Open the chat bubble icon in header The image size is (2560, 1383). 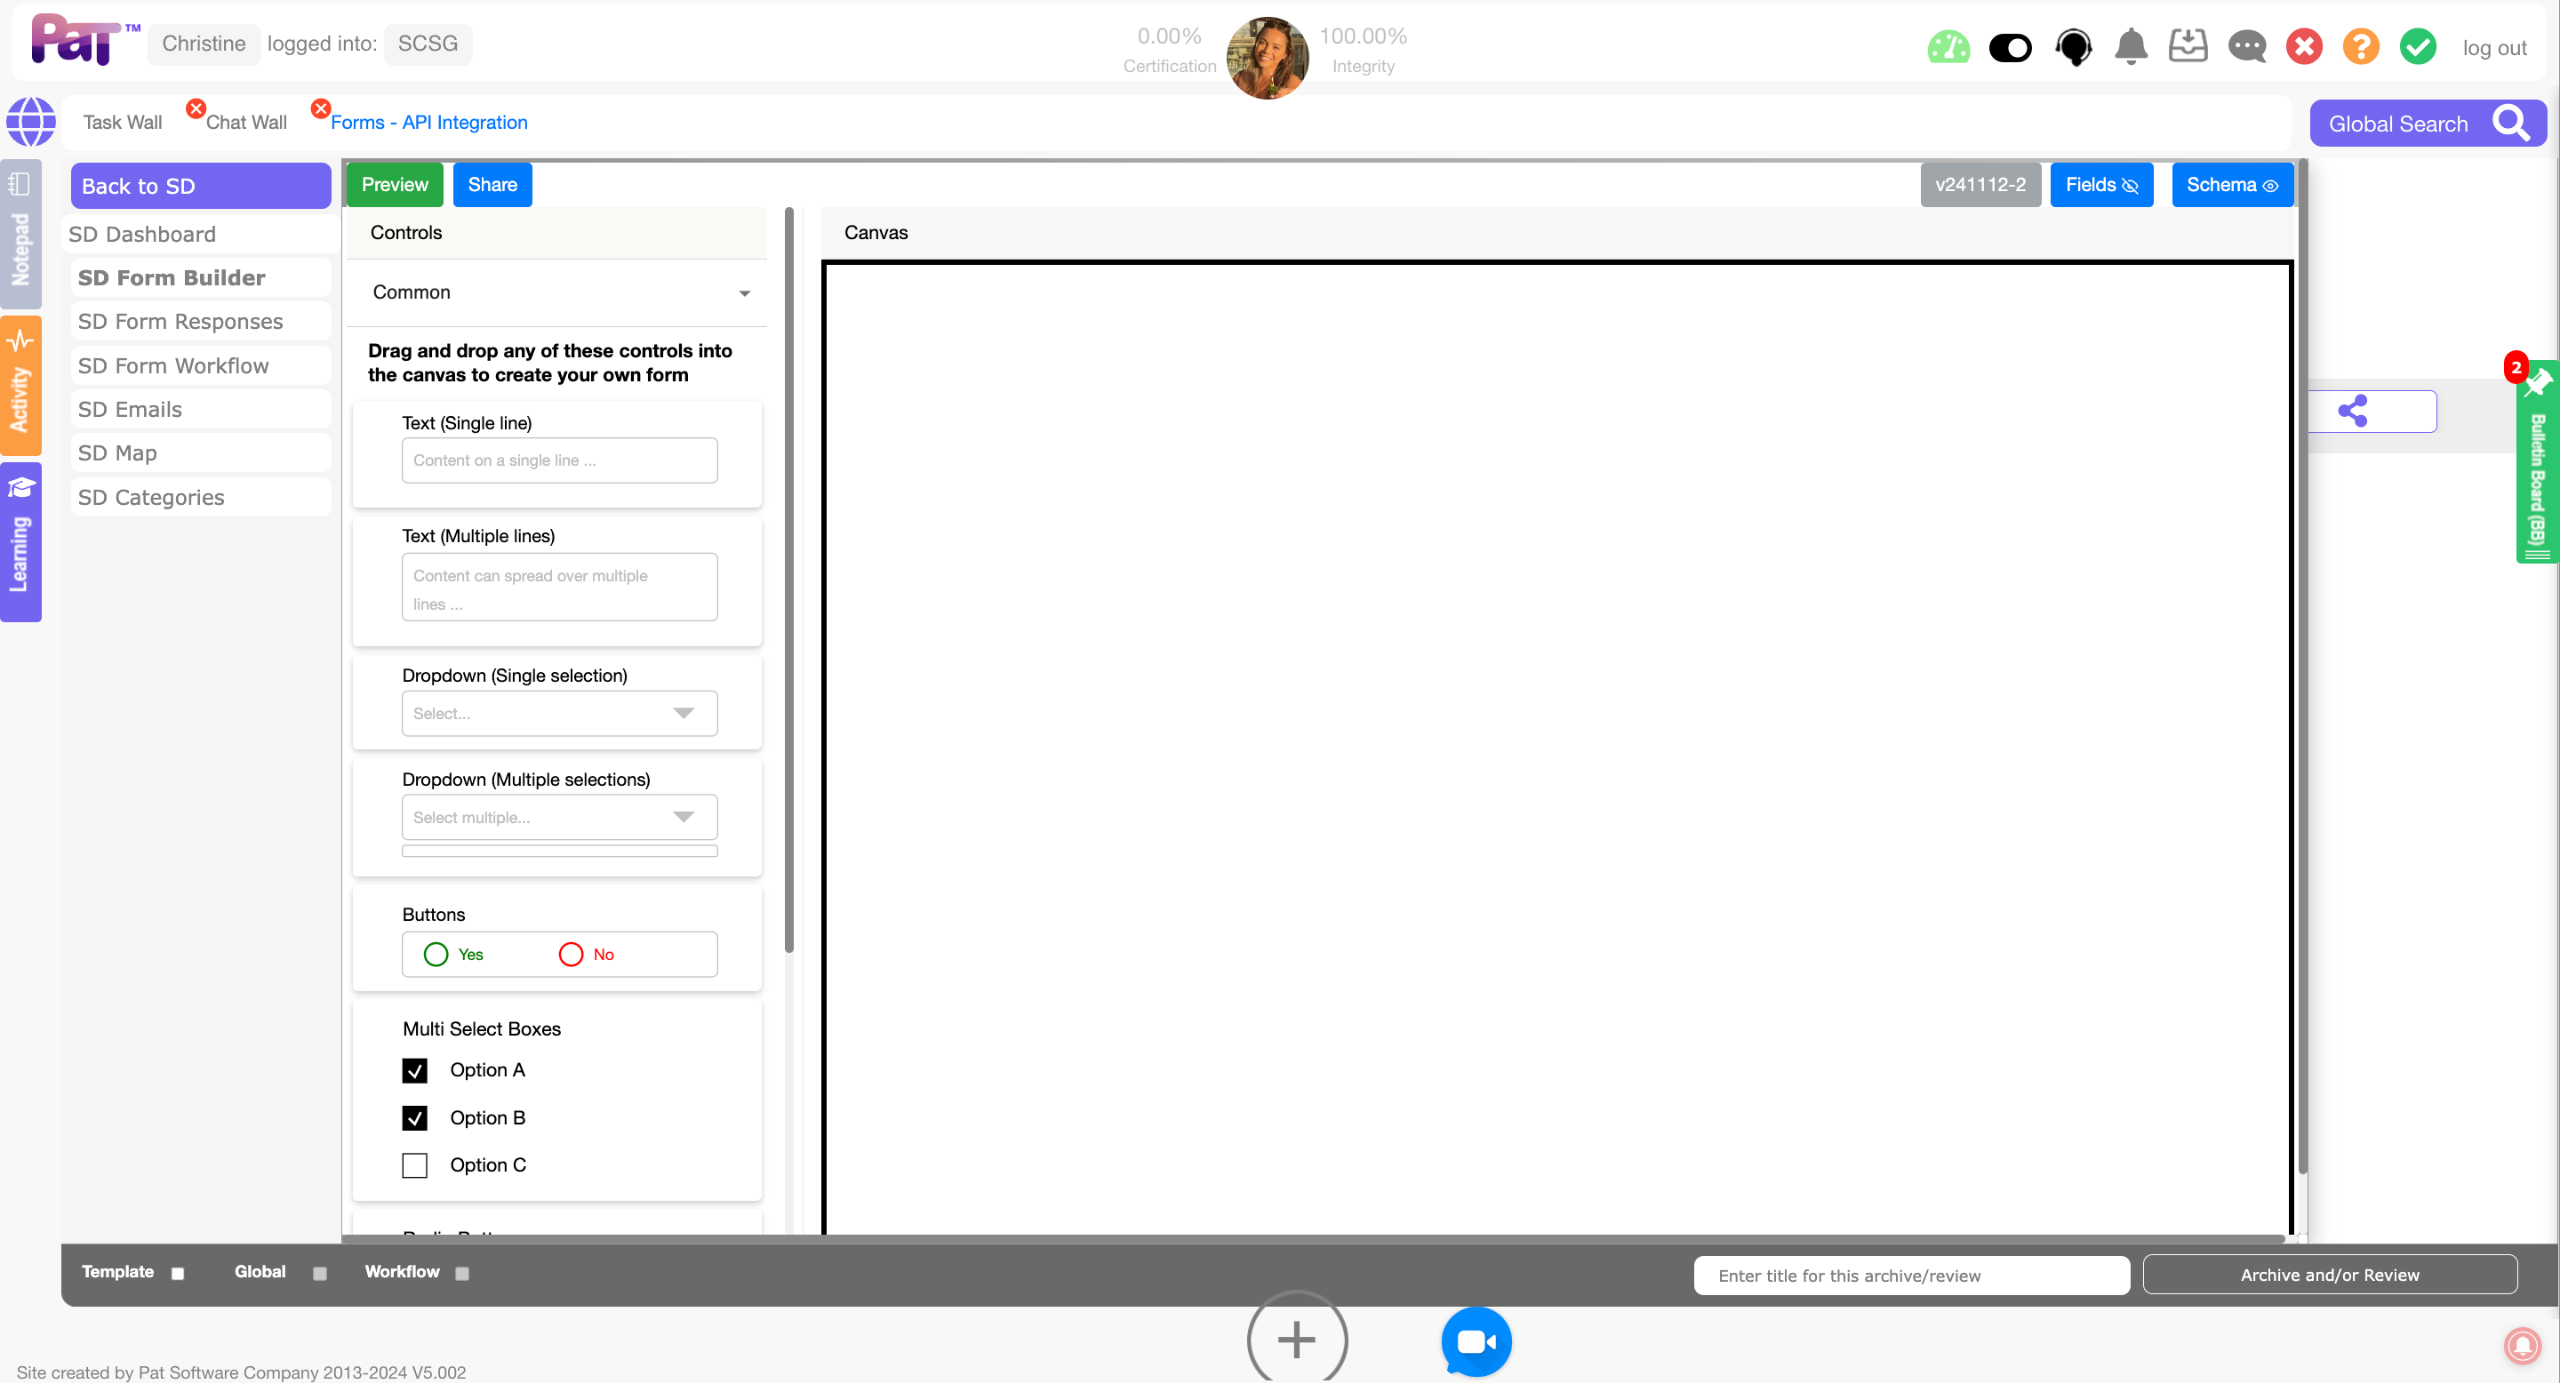coord(2247,46)
